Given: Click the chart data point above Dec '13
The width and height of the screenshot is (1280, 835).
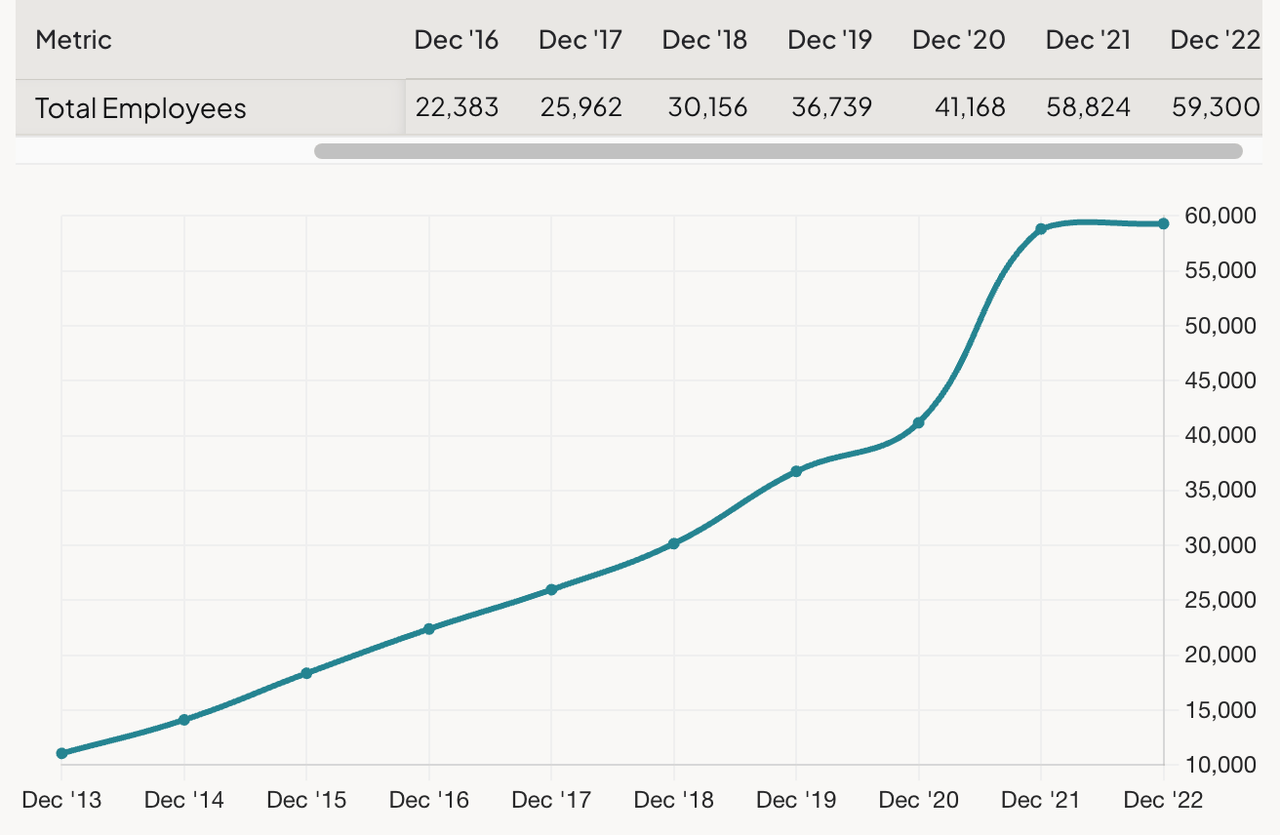Looking at the screenshot, I should pos(62,753).
